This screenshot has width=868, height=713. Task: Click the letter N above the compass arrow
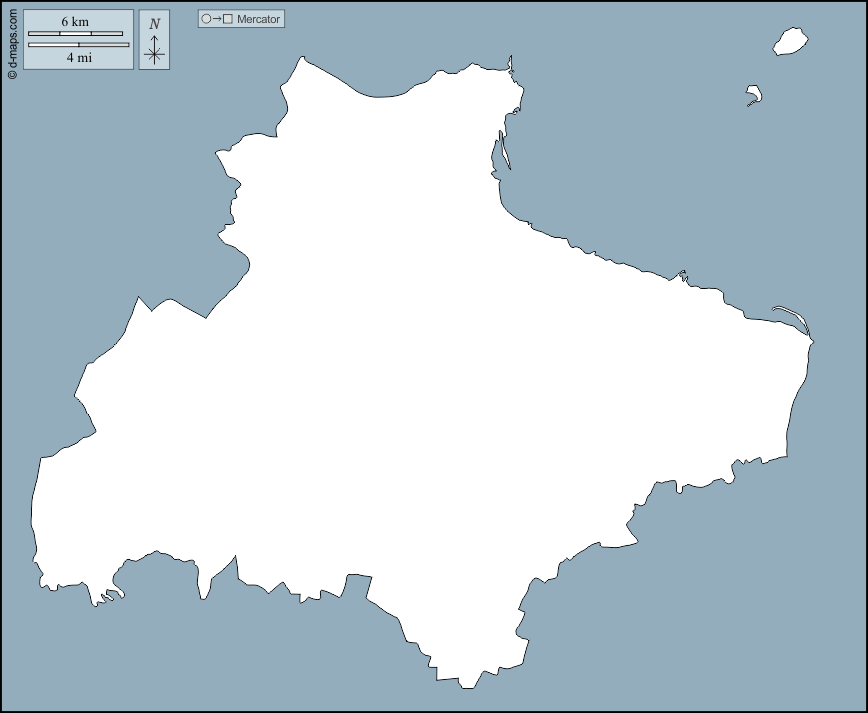pos(154,24)
